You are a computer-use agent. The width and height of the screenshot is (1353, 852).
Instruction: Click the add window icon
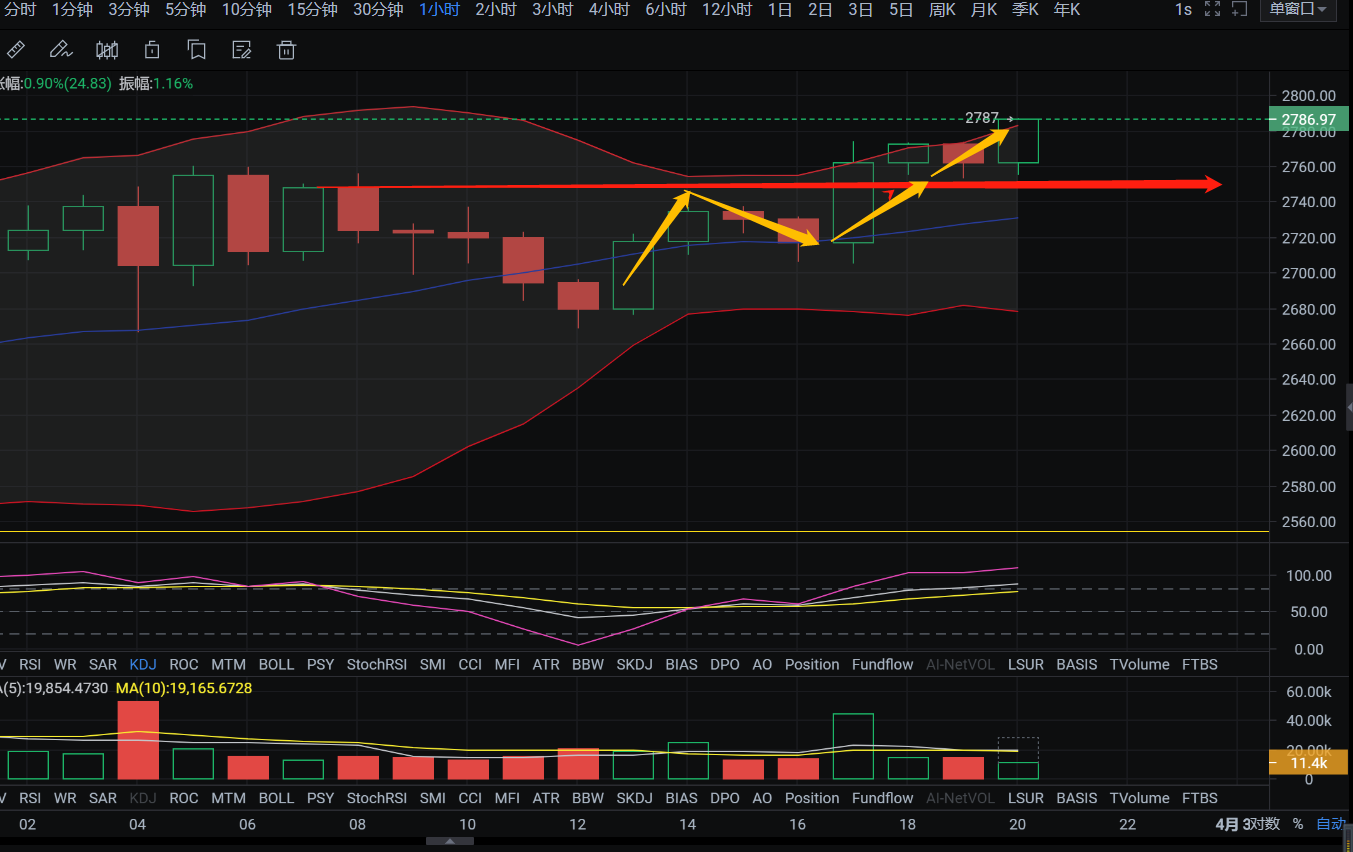pos(1239,10)
